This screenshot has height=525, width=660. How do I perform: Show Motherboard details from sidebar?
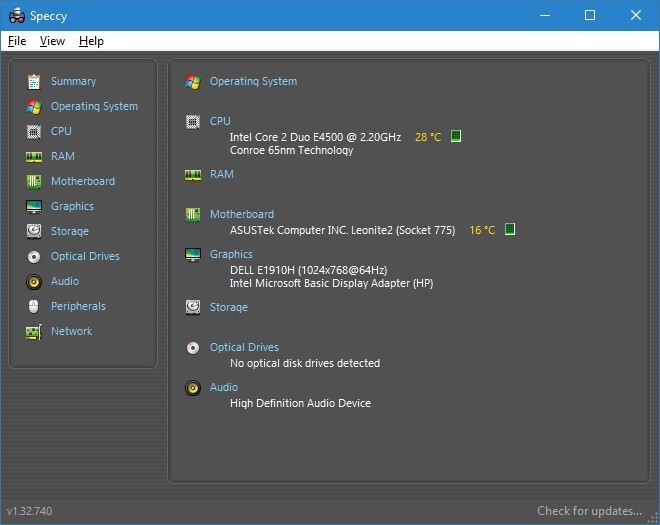point(83,181)
